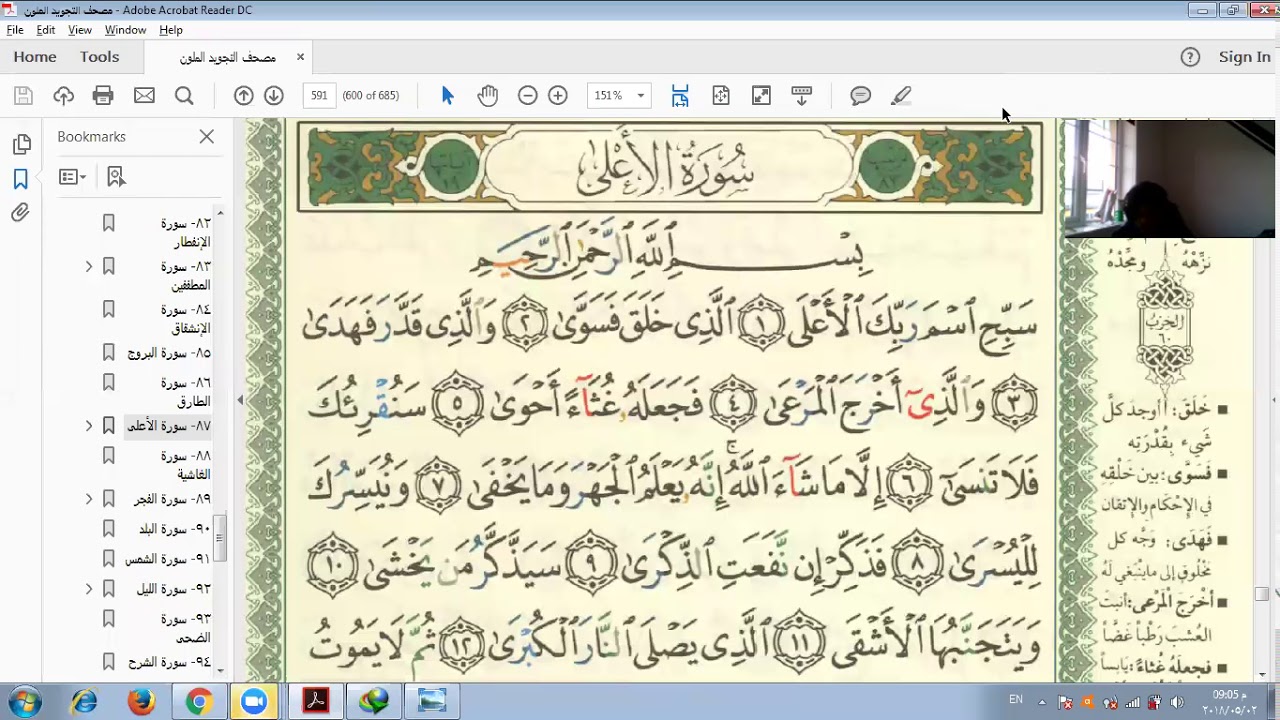Open Attachments paperclip panel

(21, 213)
